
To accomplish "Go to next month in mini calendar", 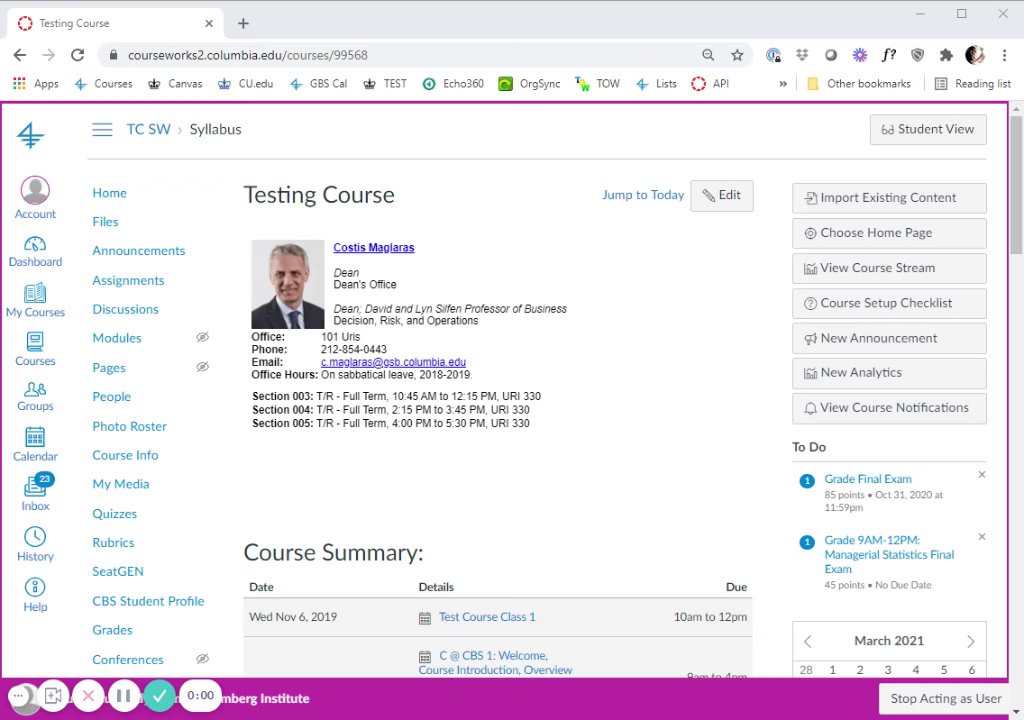I will (971, 641).
